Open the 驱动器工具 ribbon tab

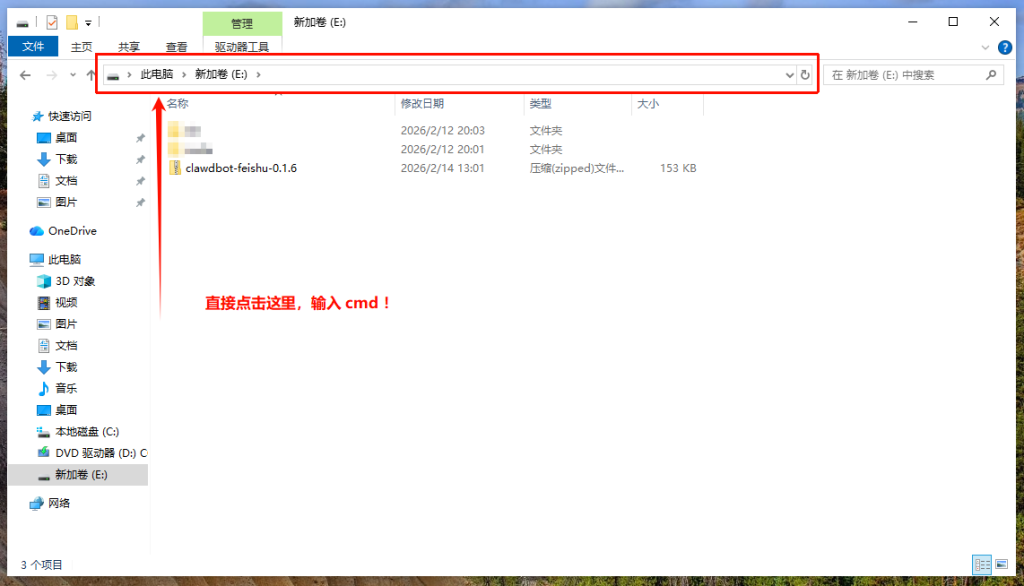click(242, 47)
